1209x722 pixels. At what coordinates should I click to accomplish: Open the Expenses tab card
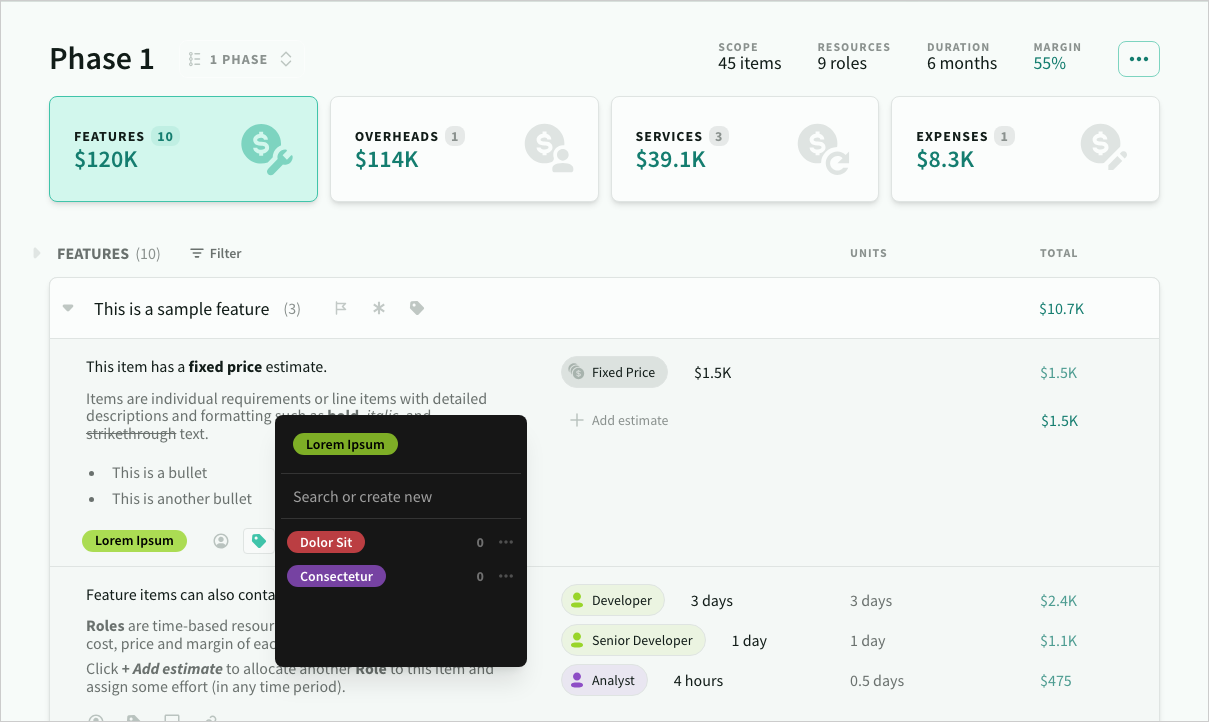point(1024,149)
